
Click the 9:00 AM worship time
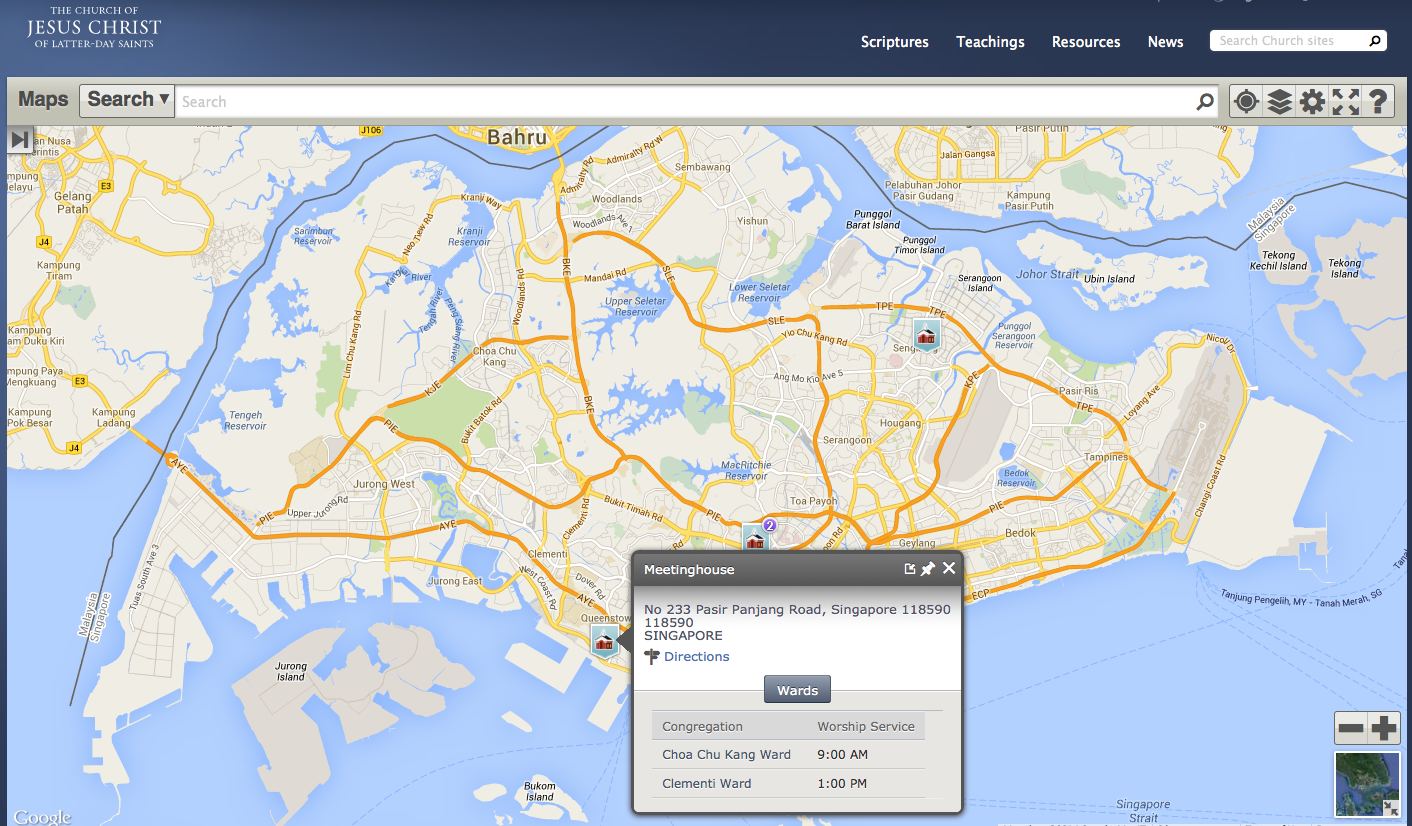842,755
